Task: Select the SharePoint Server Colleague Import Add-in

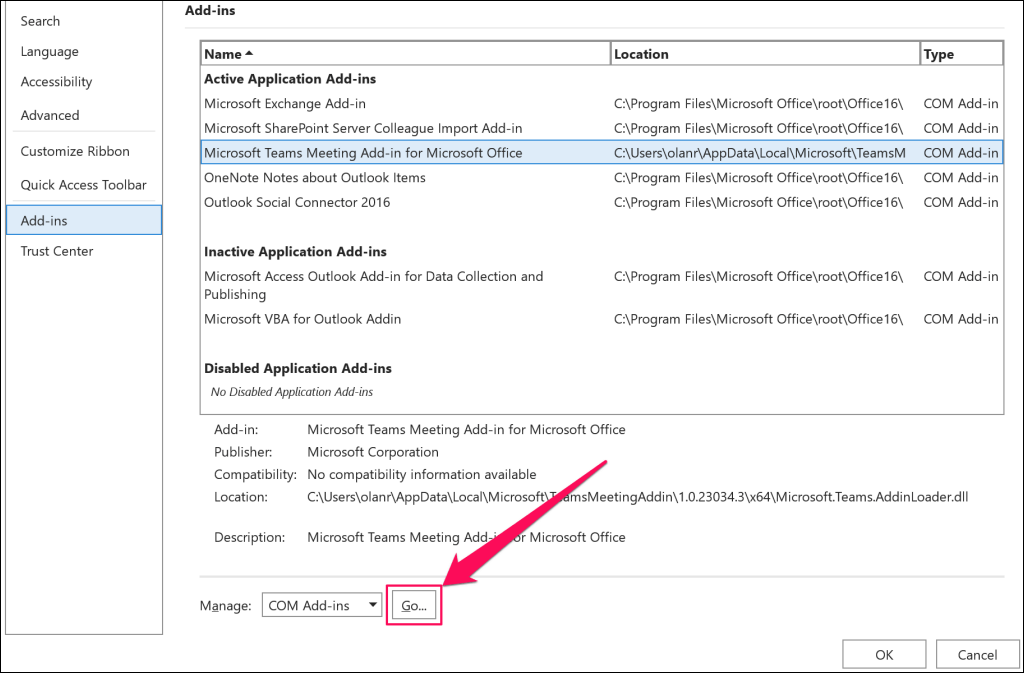Action: pyautogui.click(x=363, y=128)
